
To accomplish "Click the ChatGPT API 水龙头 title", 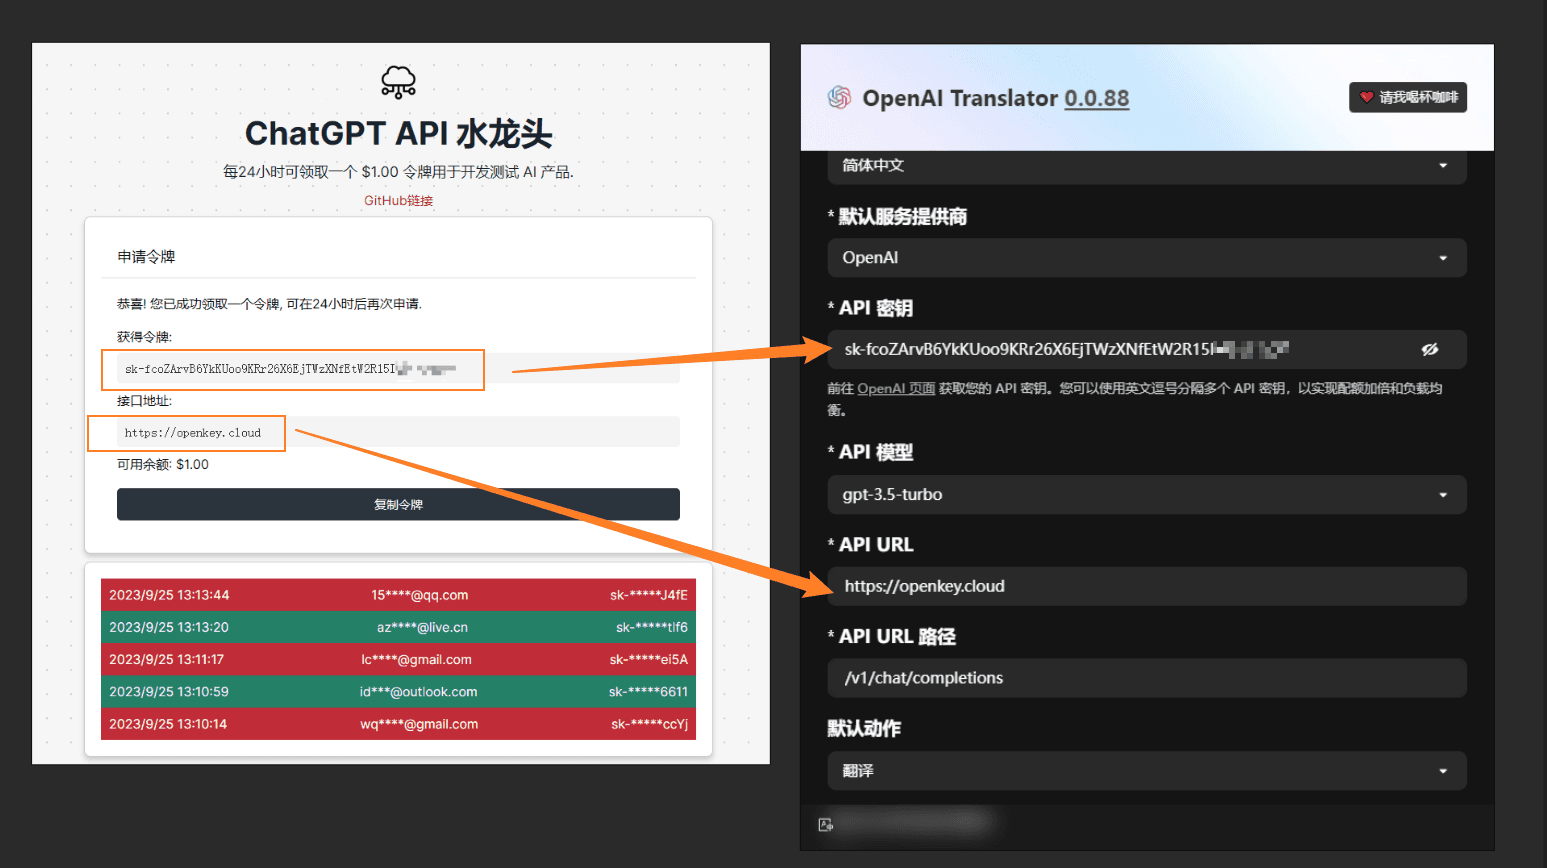I will pos(398,133).
